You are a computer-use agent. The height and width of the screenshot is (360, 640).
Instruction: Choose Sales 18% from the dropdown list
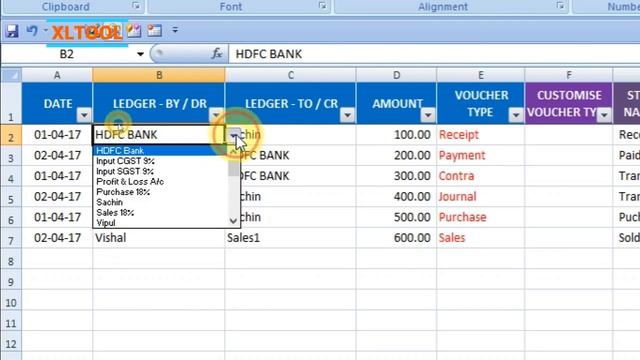160,213
